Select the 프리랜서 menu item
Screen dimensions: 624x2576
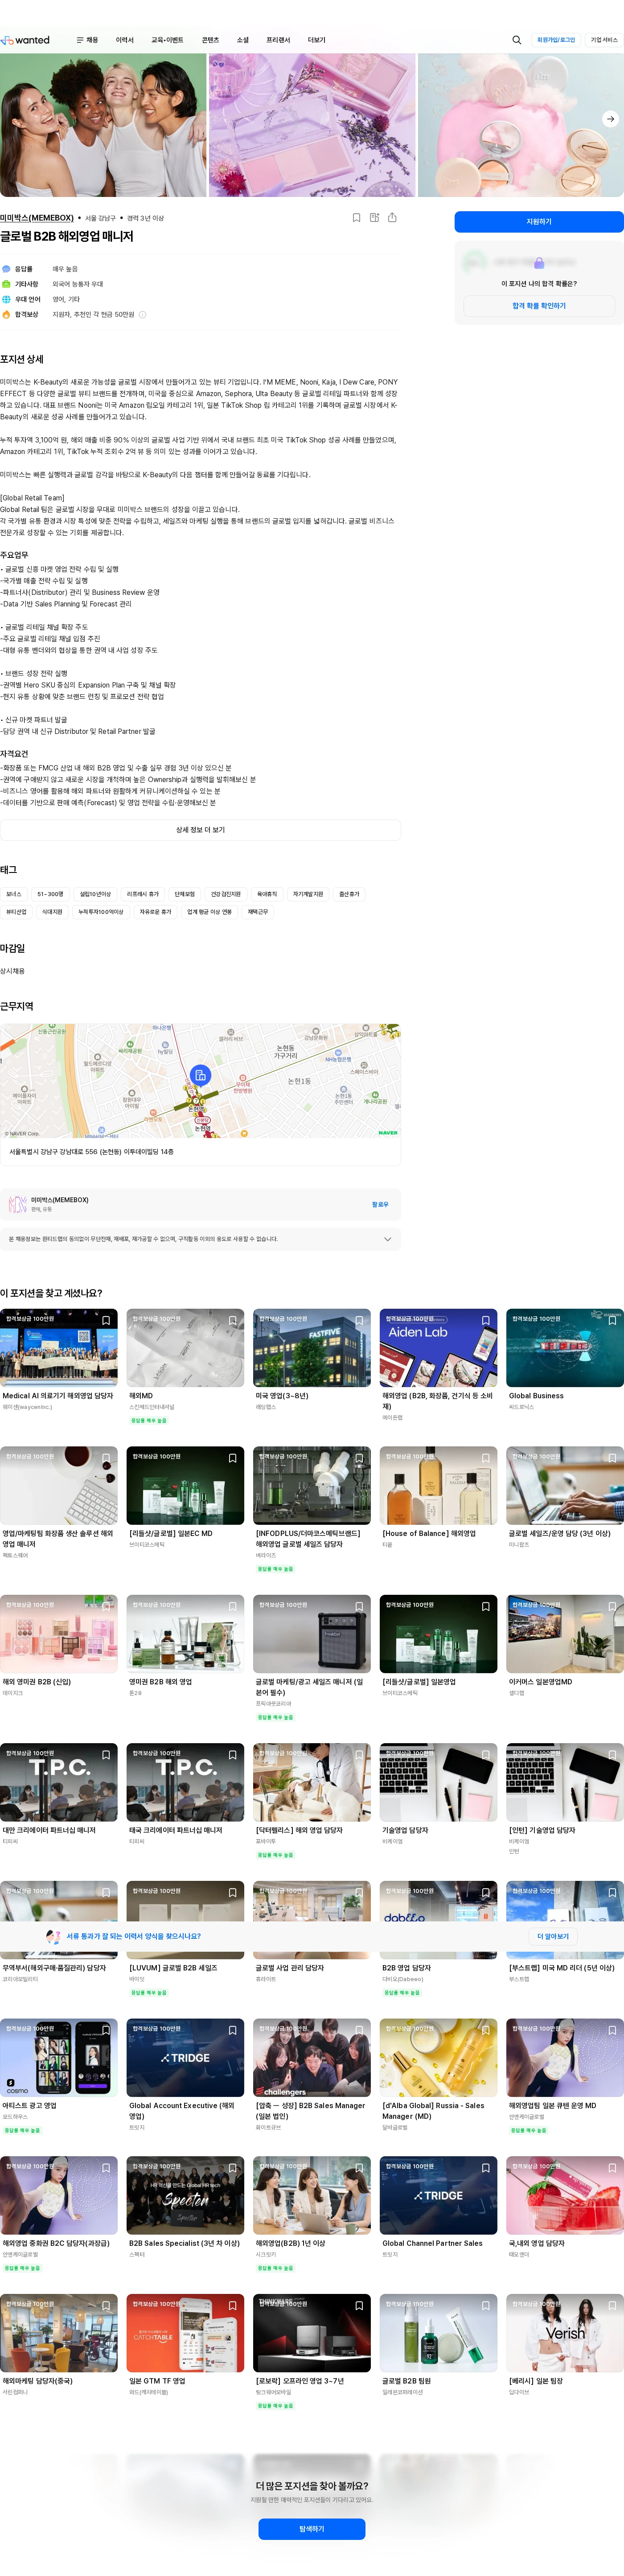(278, 40)
